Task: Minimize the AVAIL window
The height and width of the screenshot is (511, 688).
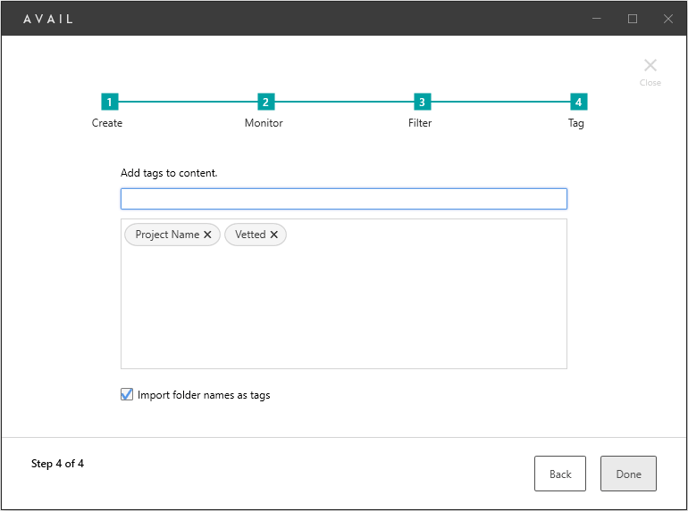Action: 596,18
